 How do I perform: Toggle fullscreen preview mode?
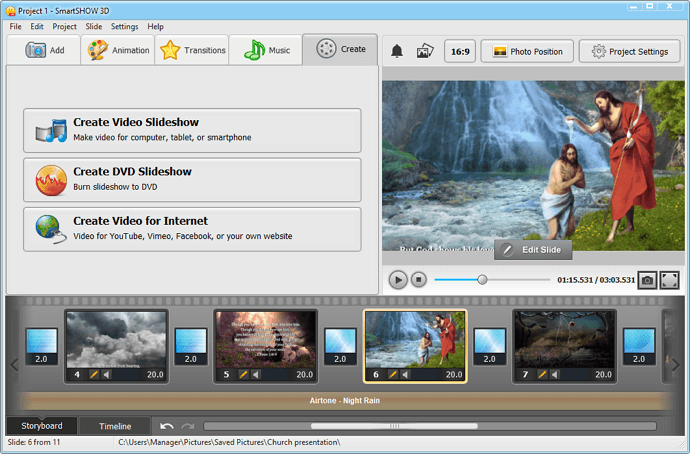[x=669, y=280]
